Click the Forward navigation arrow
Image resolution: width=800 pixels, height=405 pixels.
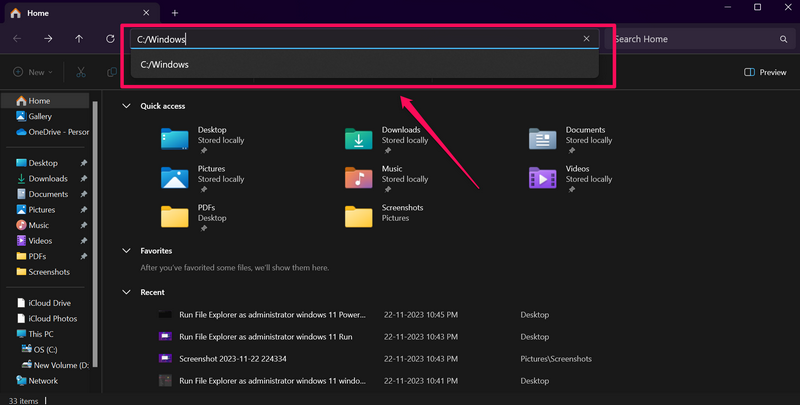(48, 39)
